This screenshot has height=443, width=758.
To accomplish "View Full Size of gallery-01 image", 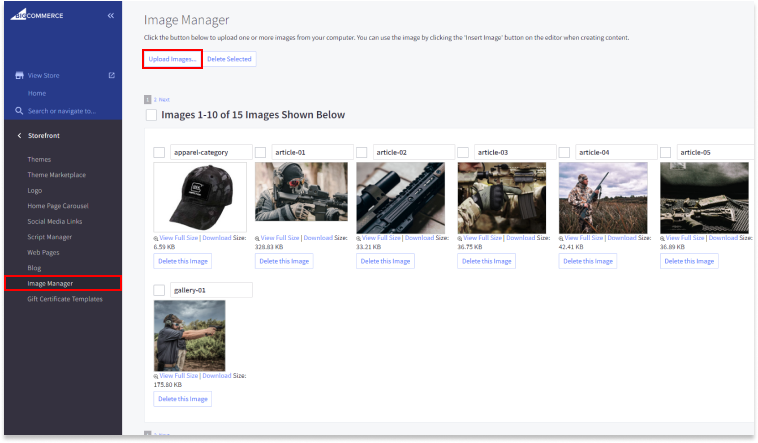I will (x=179, y=376).
